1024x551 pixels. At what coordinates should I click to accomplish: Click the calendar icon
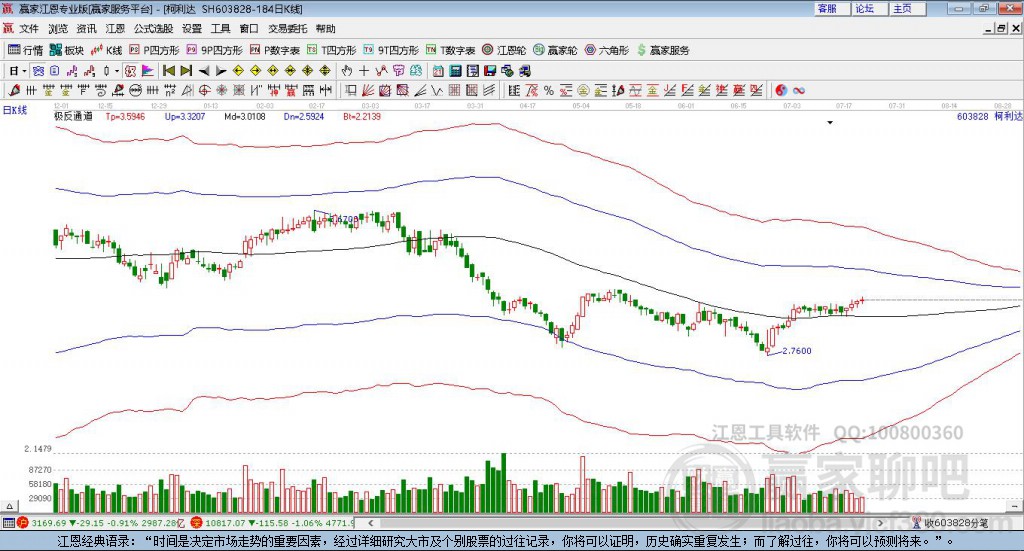438,71
